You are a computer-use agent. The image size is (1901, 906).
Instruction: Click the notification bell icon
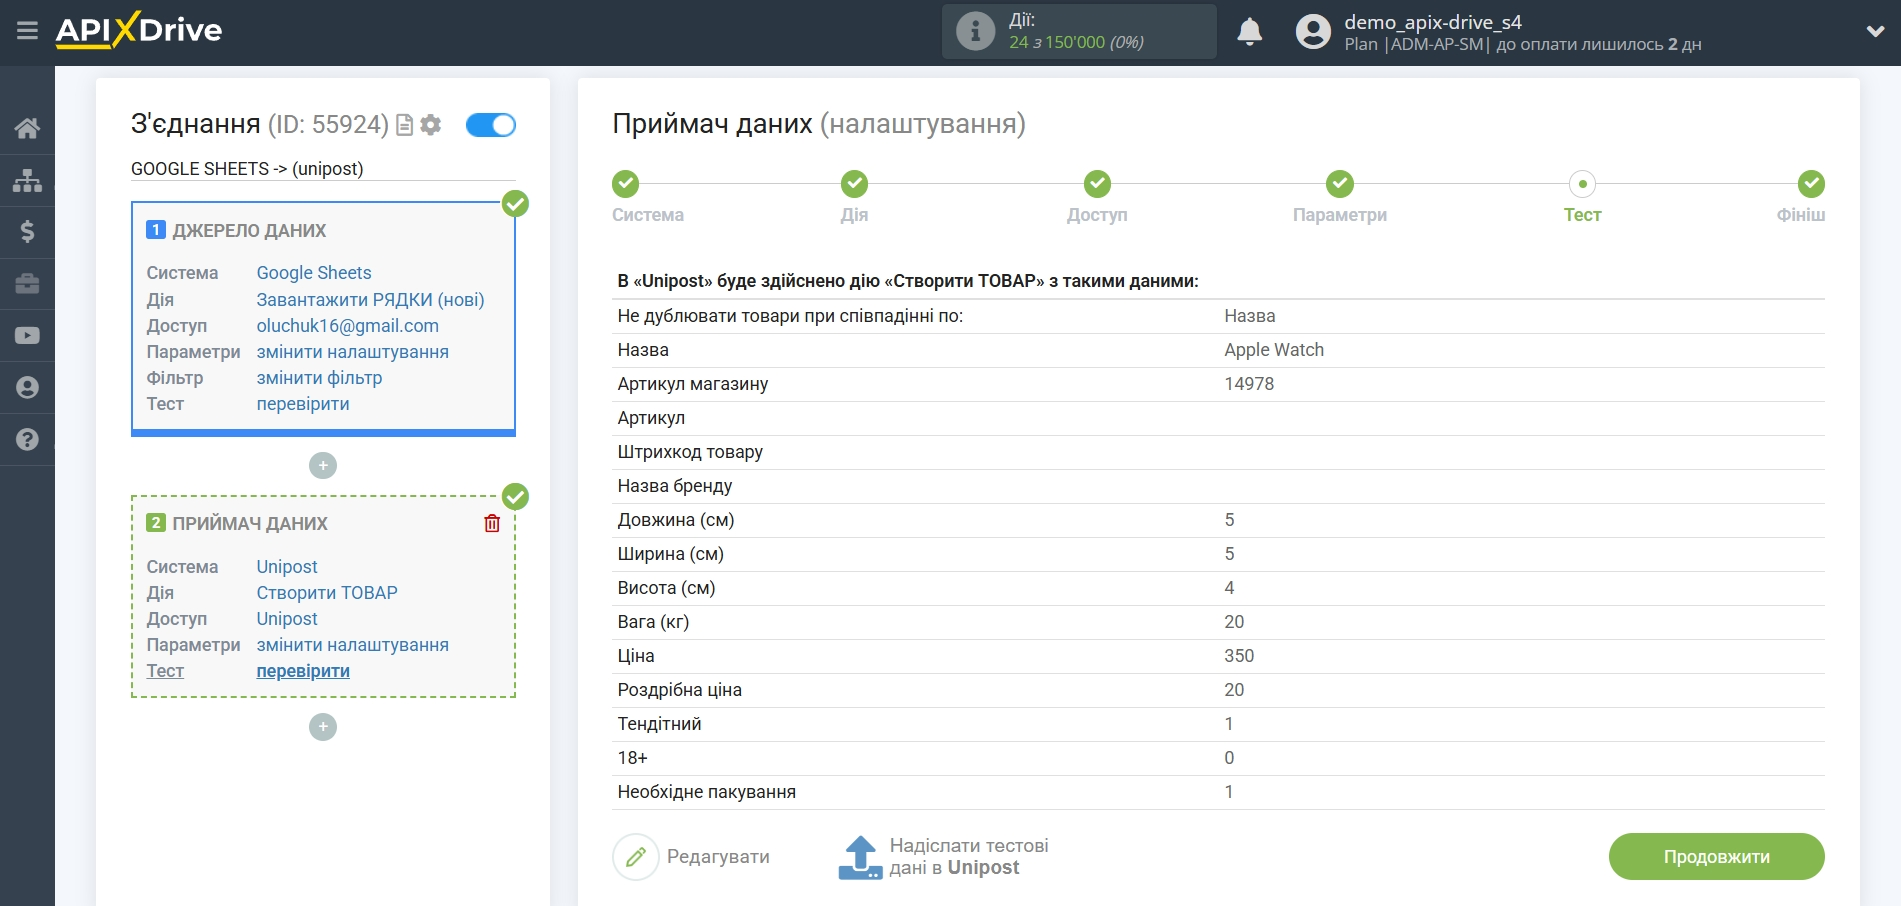(x=1249, y=32)
